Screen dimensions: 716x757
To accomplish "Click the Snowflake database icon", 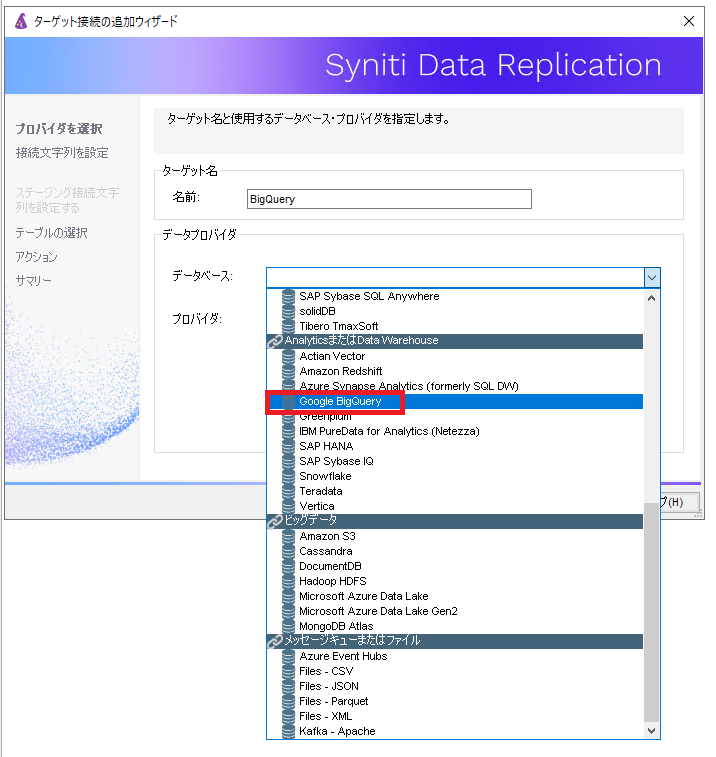I will [x=288, y=476].
